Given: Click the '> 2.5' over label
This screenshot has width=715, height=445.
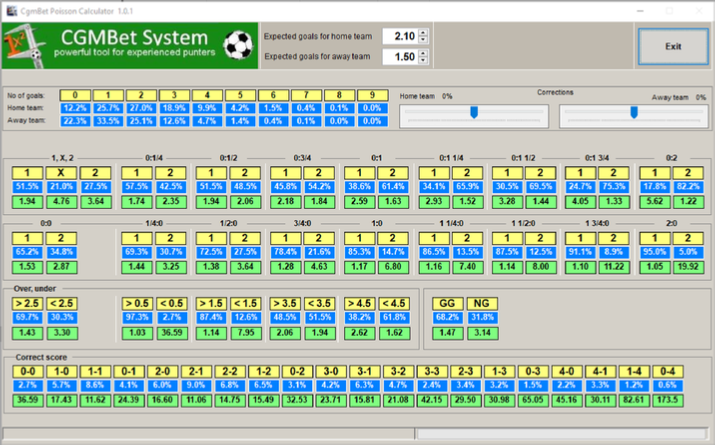Looking at the screenshot, I should tap(28, 303).
